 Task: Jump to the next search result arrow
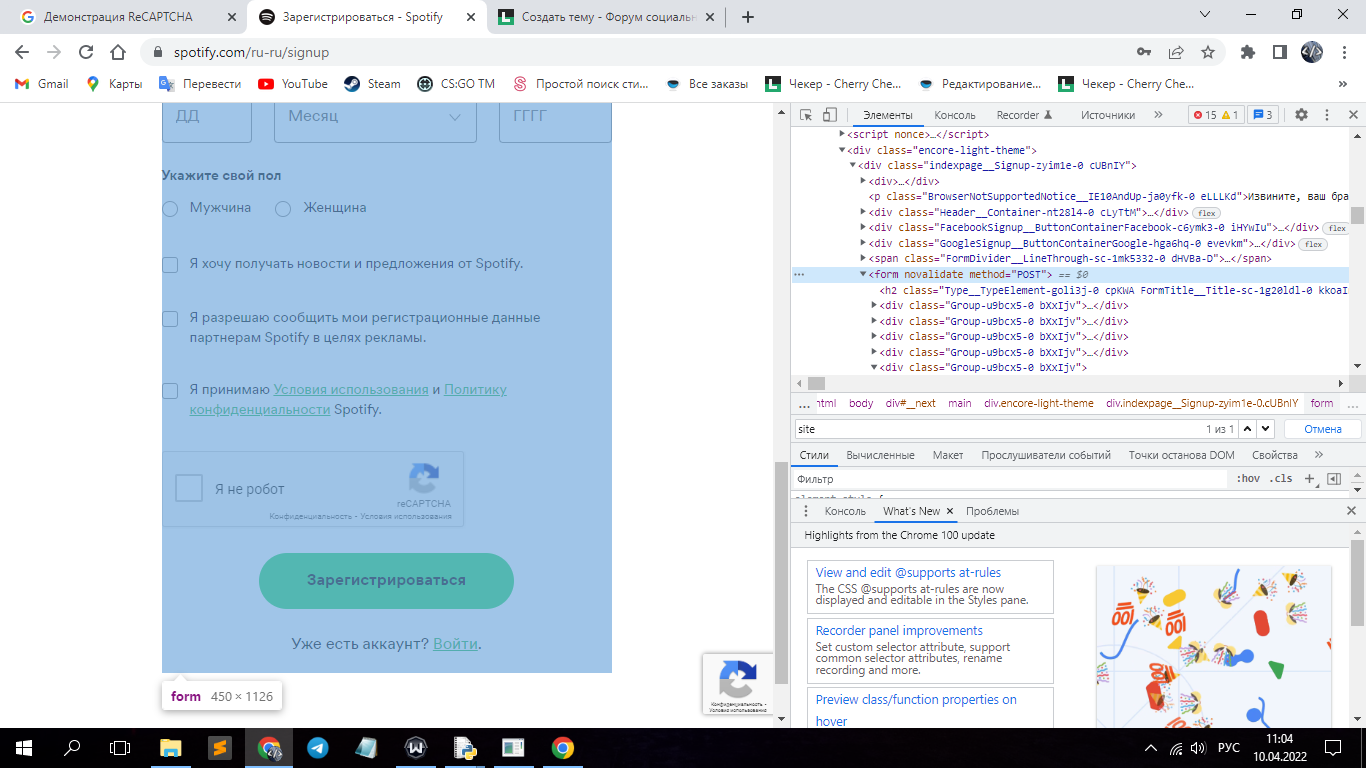tap(1265, 429)
